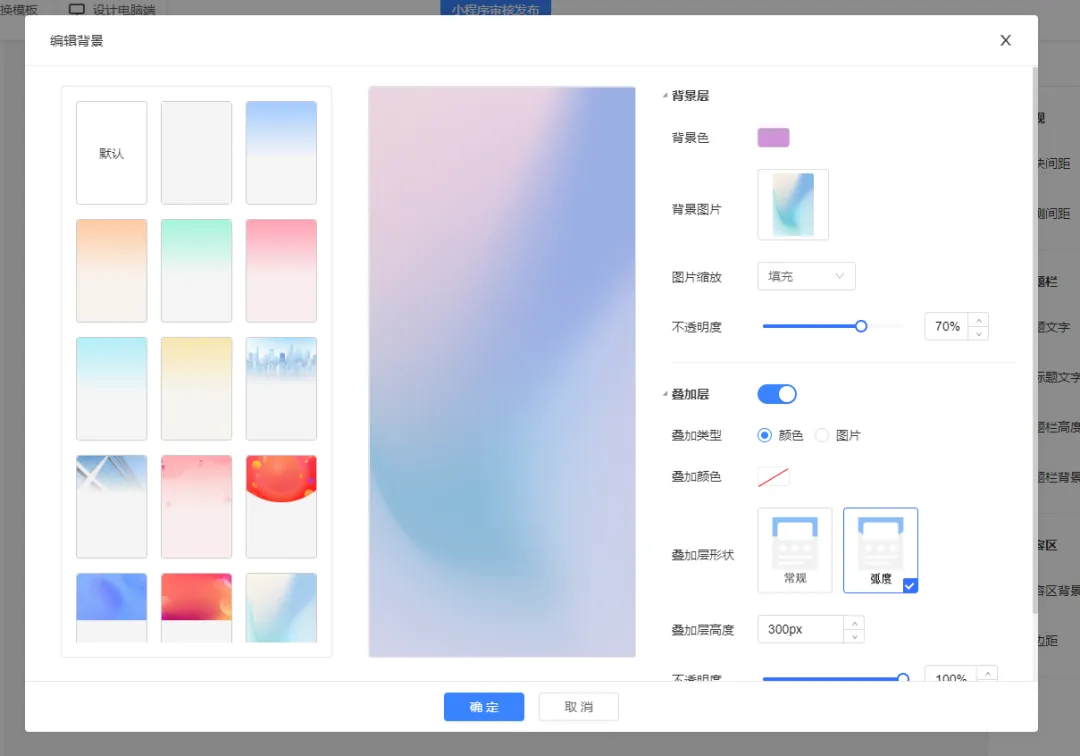Select the green mint gradient template
The width and height of the screenshot is (1080, 756).
(x=196, y=271)
